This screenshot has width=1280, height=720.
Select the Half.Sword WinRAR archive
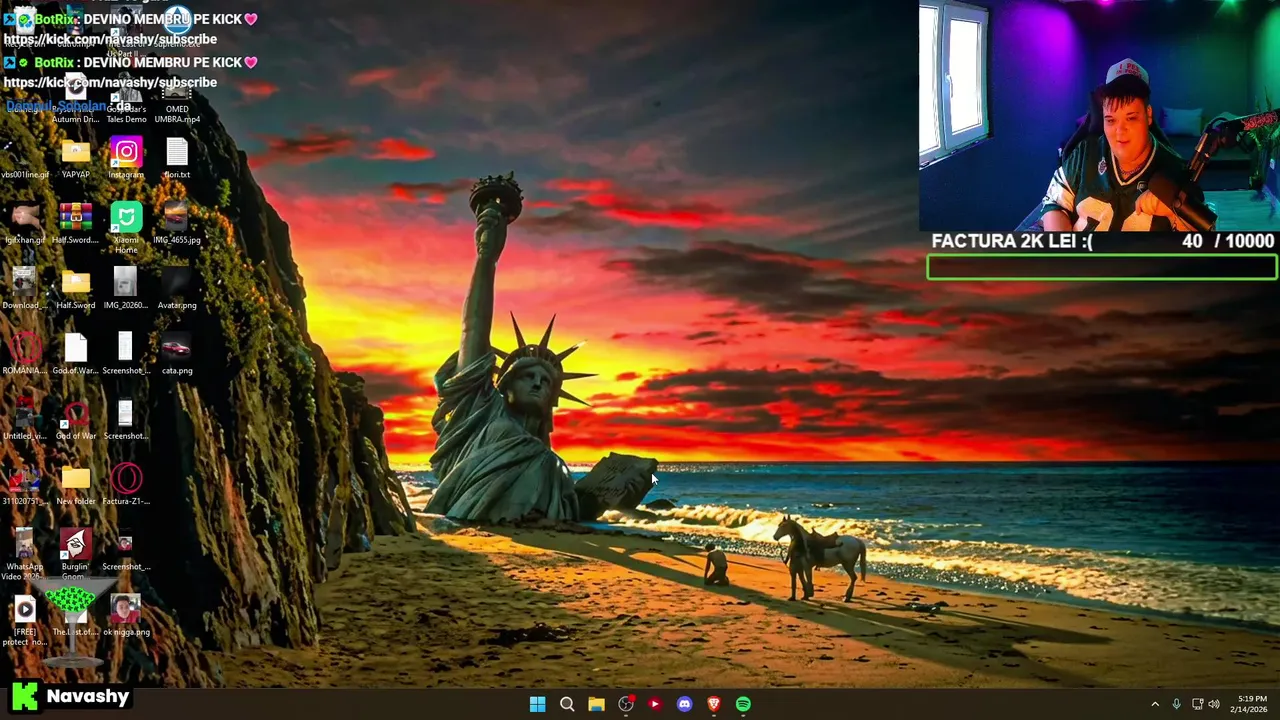coord(75,224)
